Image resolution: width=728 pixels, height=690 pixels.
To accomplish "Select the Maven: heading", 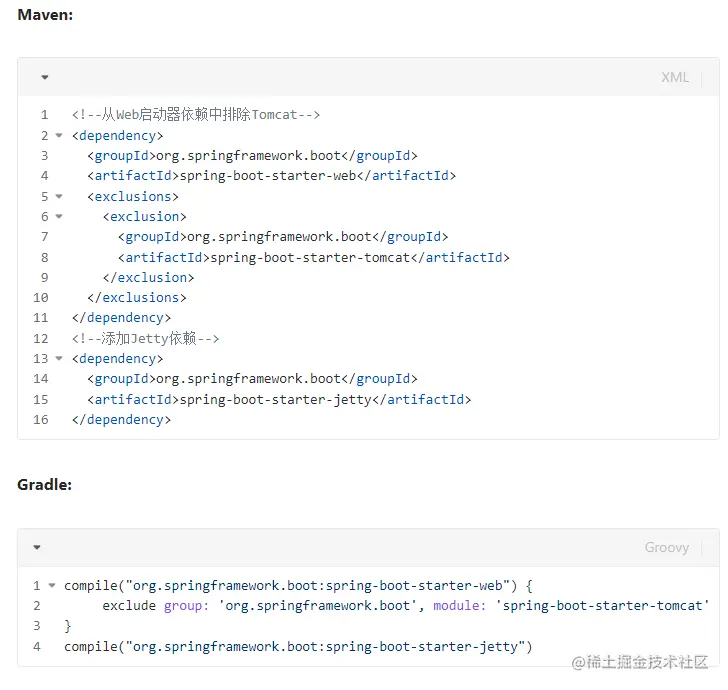I will [x=45, y=15].
